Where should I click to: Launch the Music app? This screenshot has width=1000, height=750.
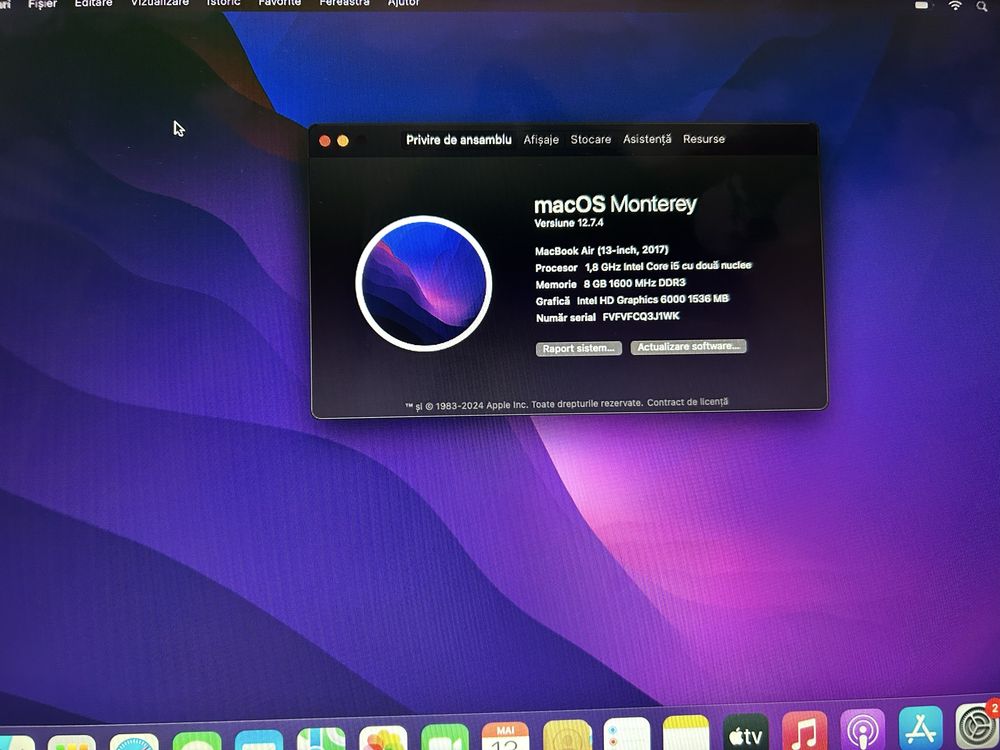coord(804,730)
